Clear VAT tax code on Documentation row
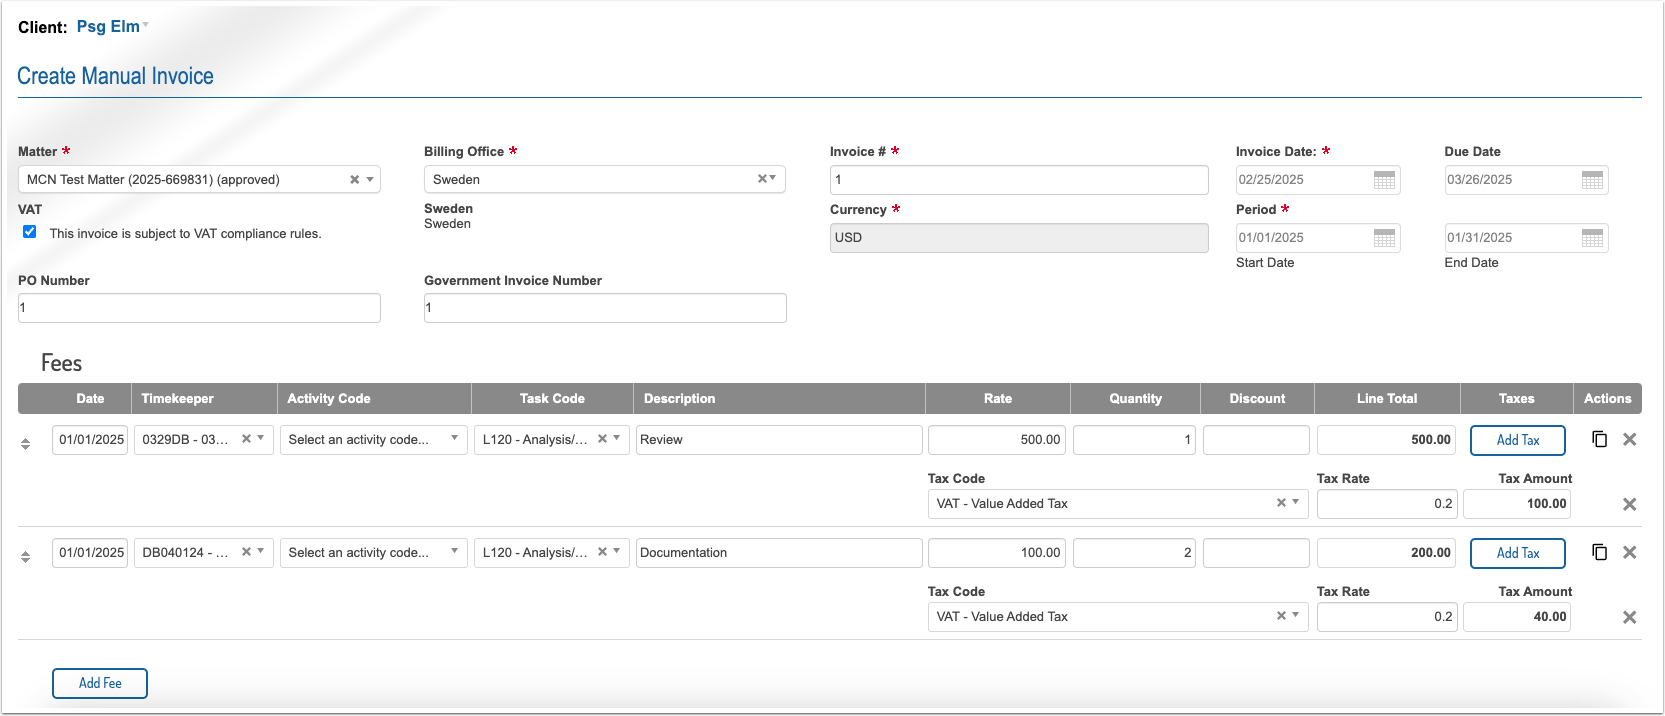The width and height of the screenshot is (1665, 716). (1281, 616)
